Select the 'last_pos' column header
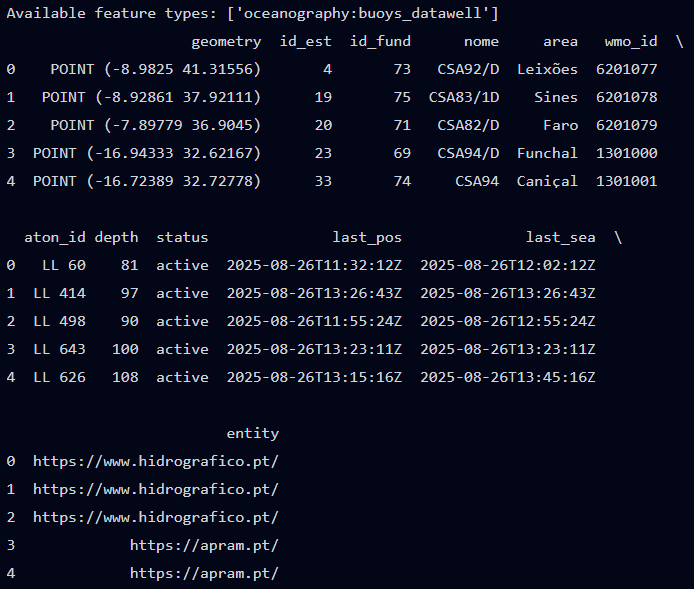 click(x=367, y=237)
